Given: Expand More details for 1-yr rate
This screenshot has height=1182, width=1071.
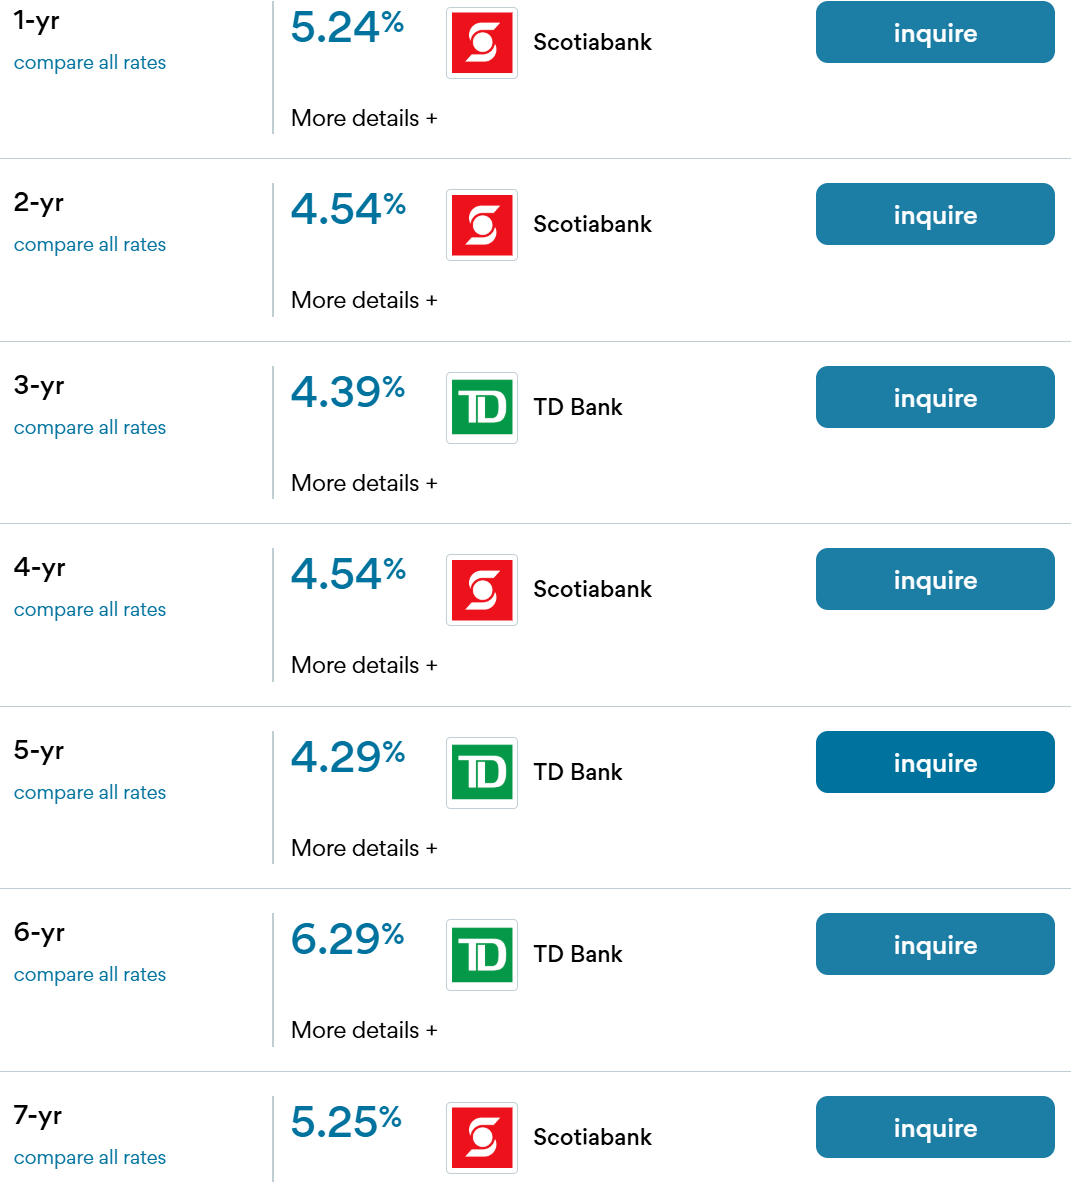Looking at the screenshot, I should 364,118.
